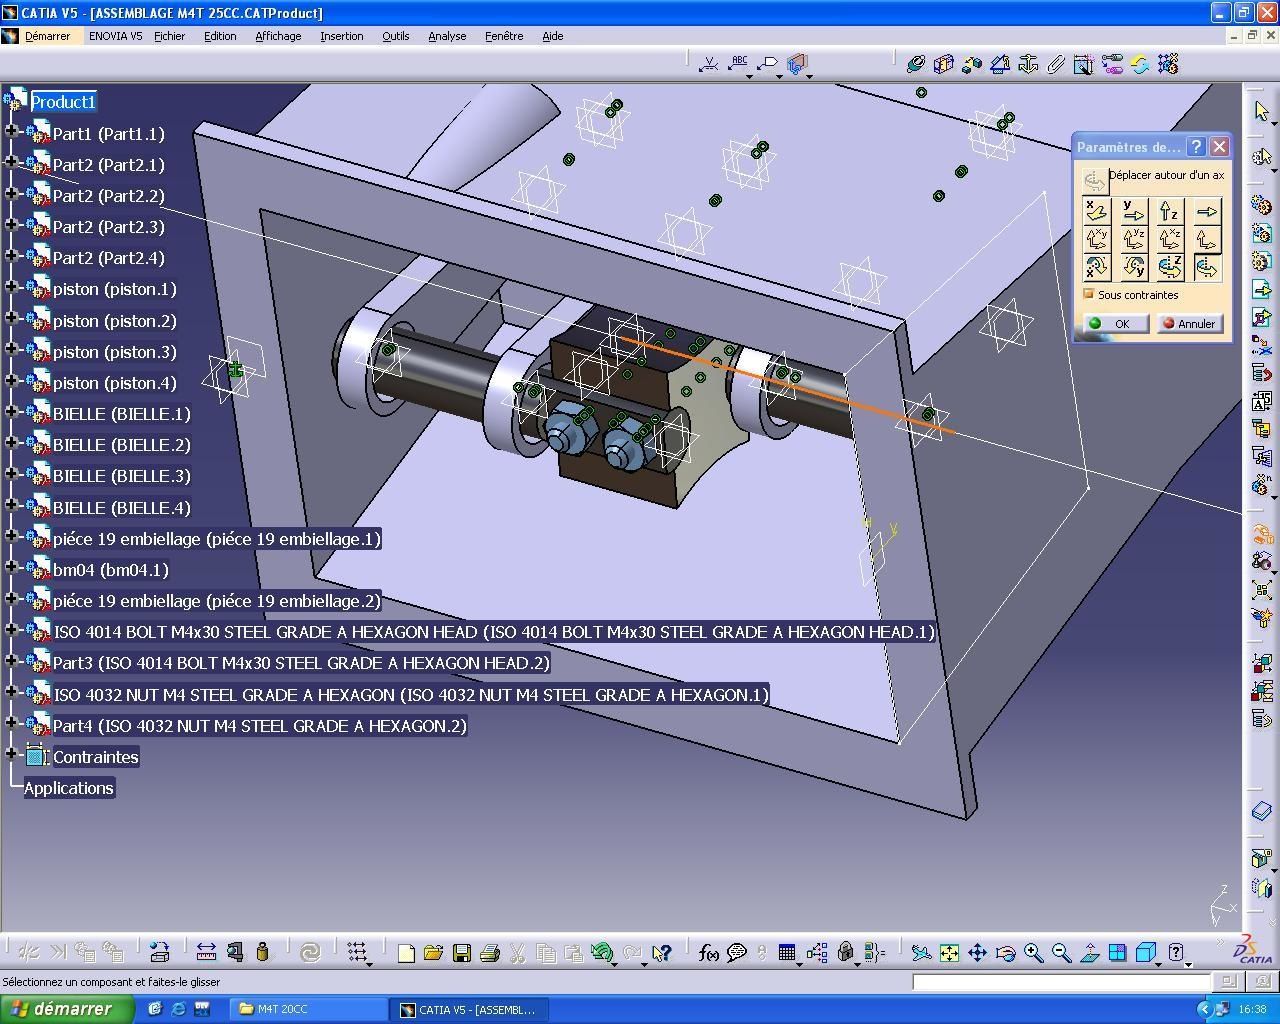This screenshot has height=1024, width=1280.
Task: Enable the Sous contraintes checkbox
Action: pos(1089,295)
